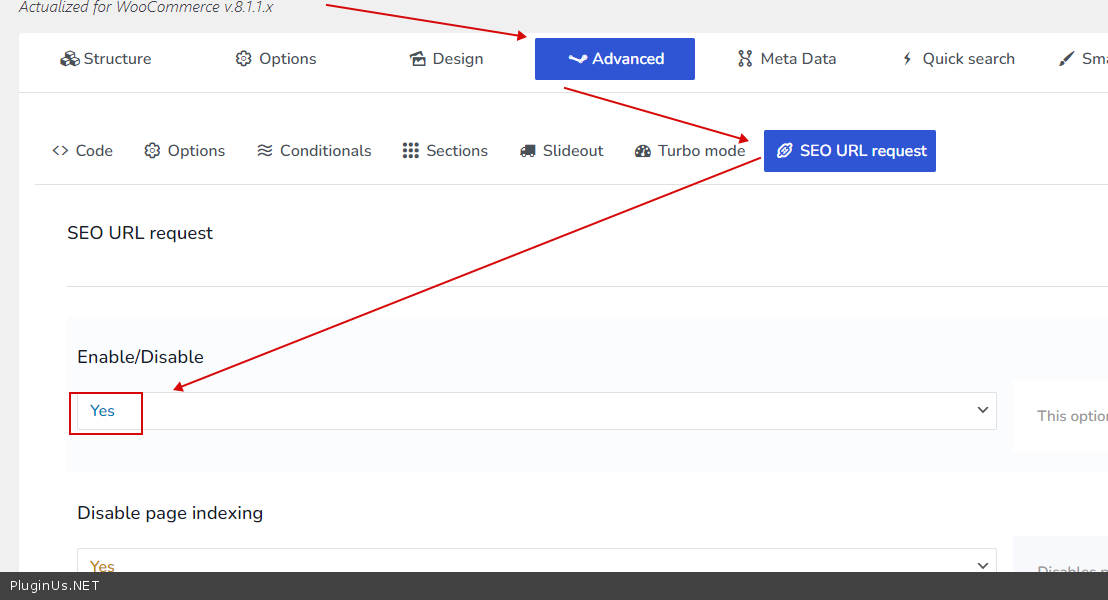The image size is (1108, 600).
Task: Click the Sections grid icon
Action: [411, 151]
